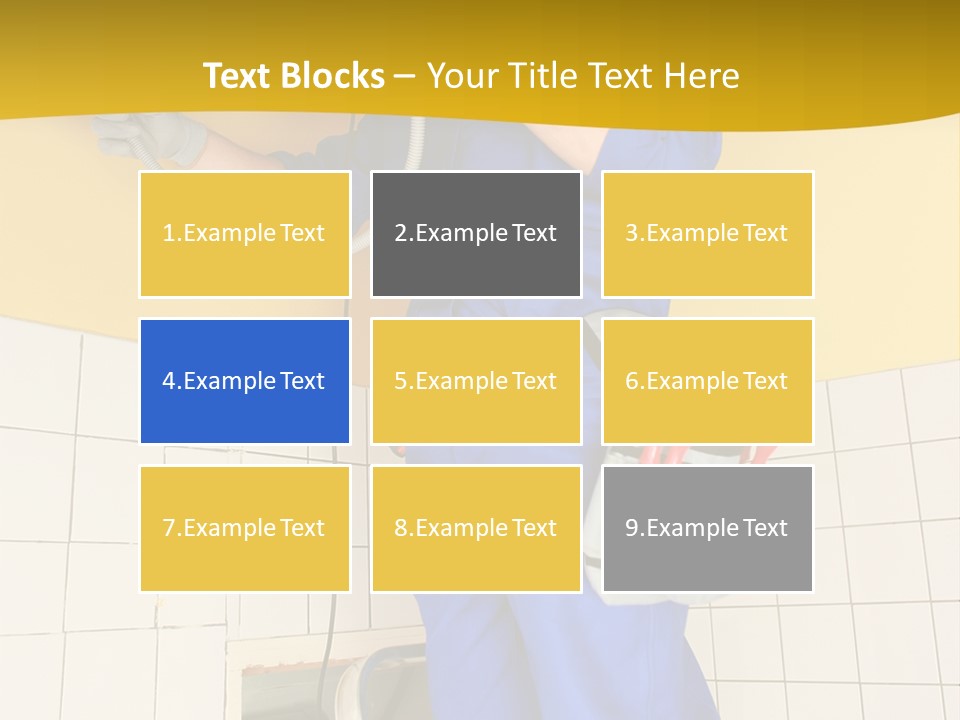The image size is (960, 720).
Task: Click the "Your Title Text Here" heading text
Action: click(x=583, y=76)
